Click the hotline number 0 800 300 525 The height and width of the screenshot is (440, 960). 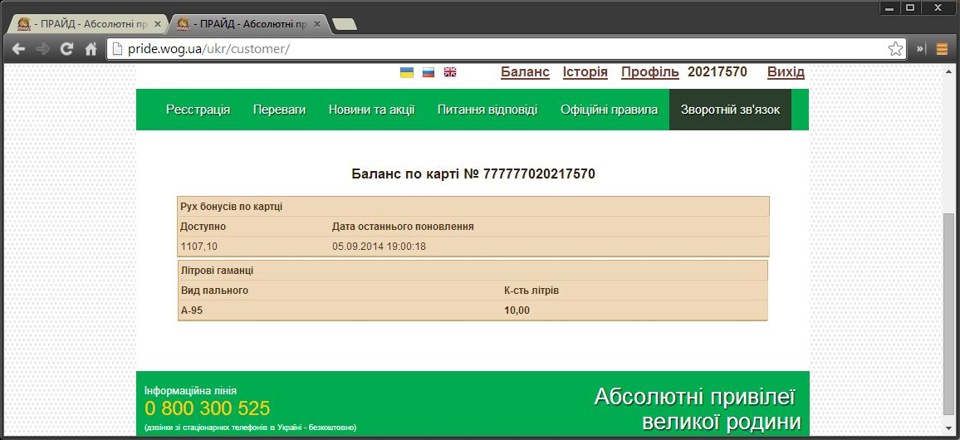(208, 408)
